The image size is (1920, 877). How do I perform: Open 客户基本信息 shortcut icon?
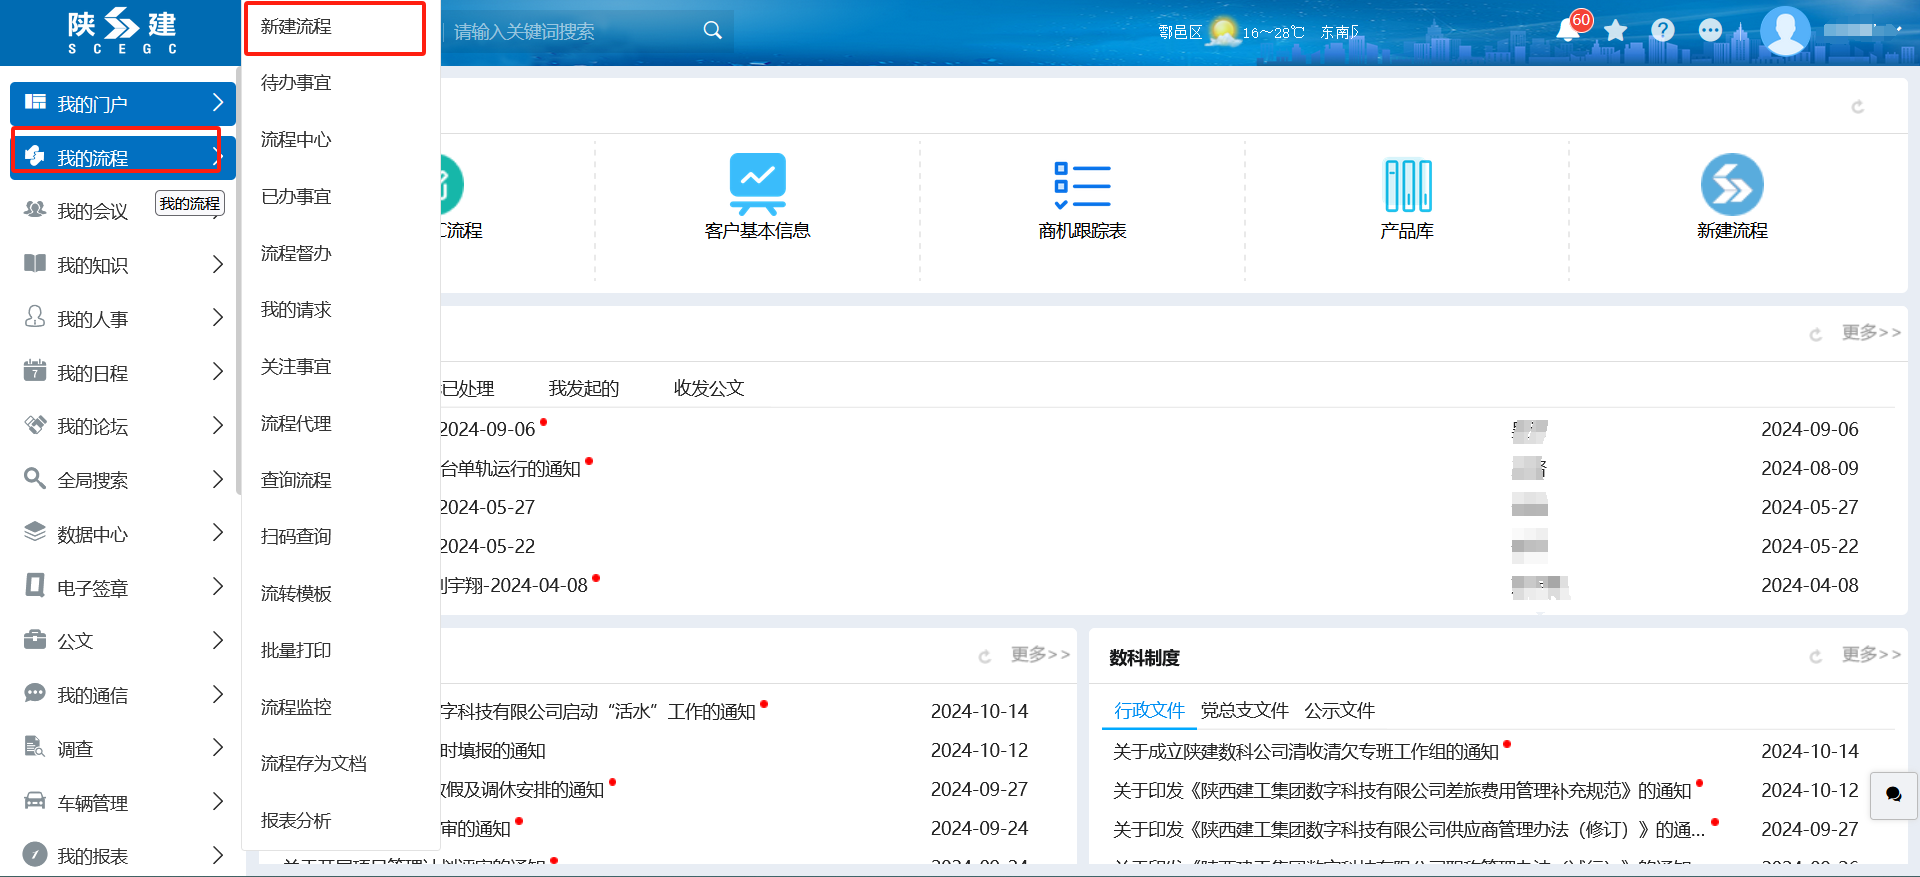757,184
